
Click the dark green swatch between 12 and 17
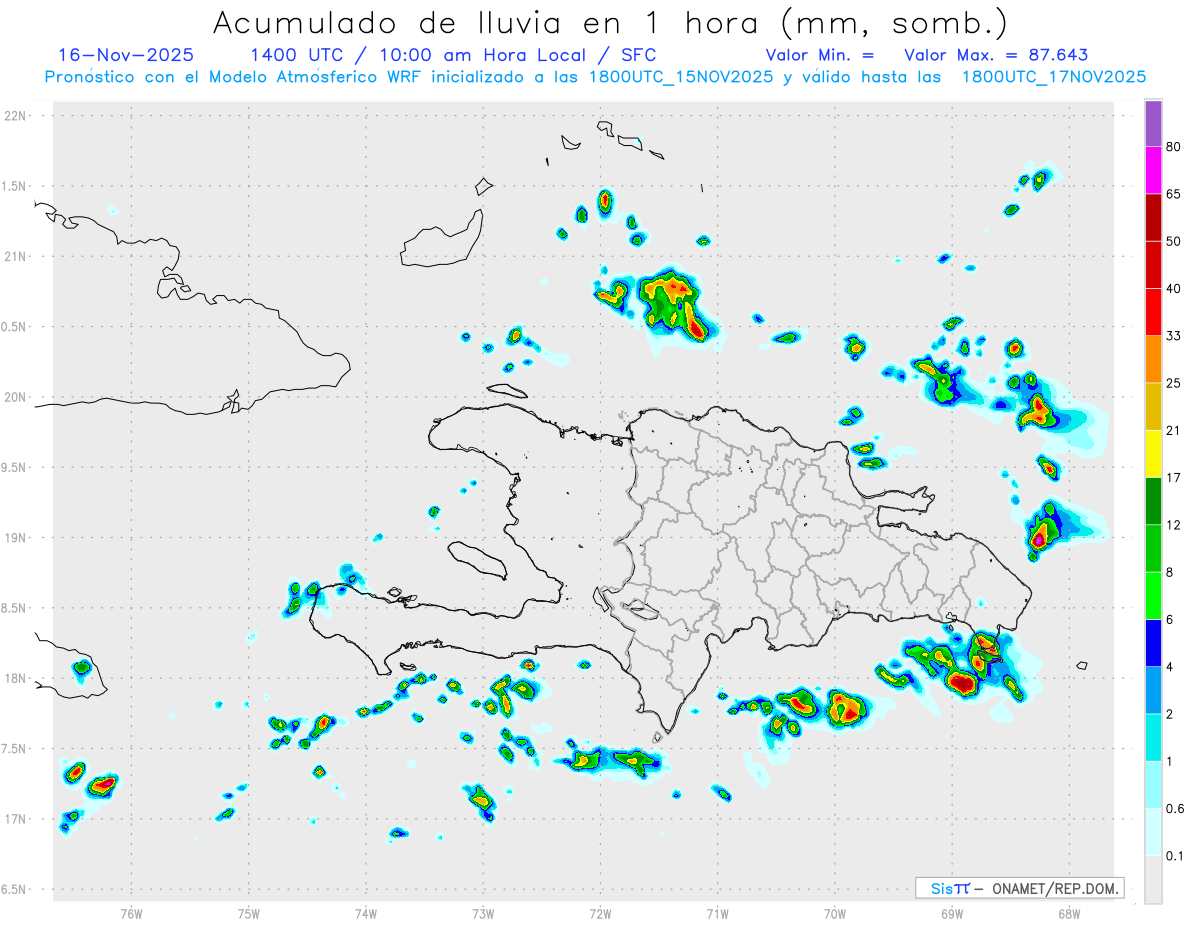click(1153, 501)
